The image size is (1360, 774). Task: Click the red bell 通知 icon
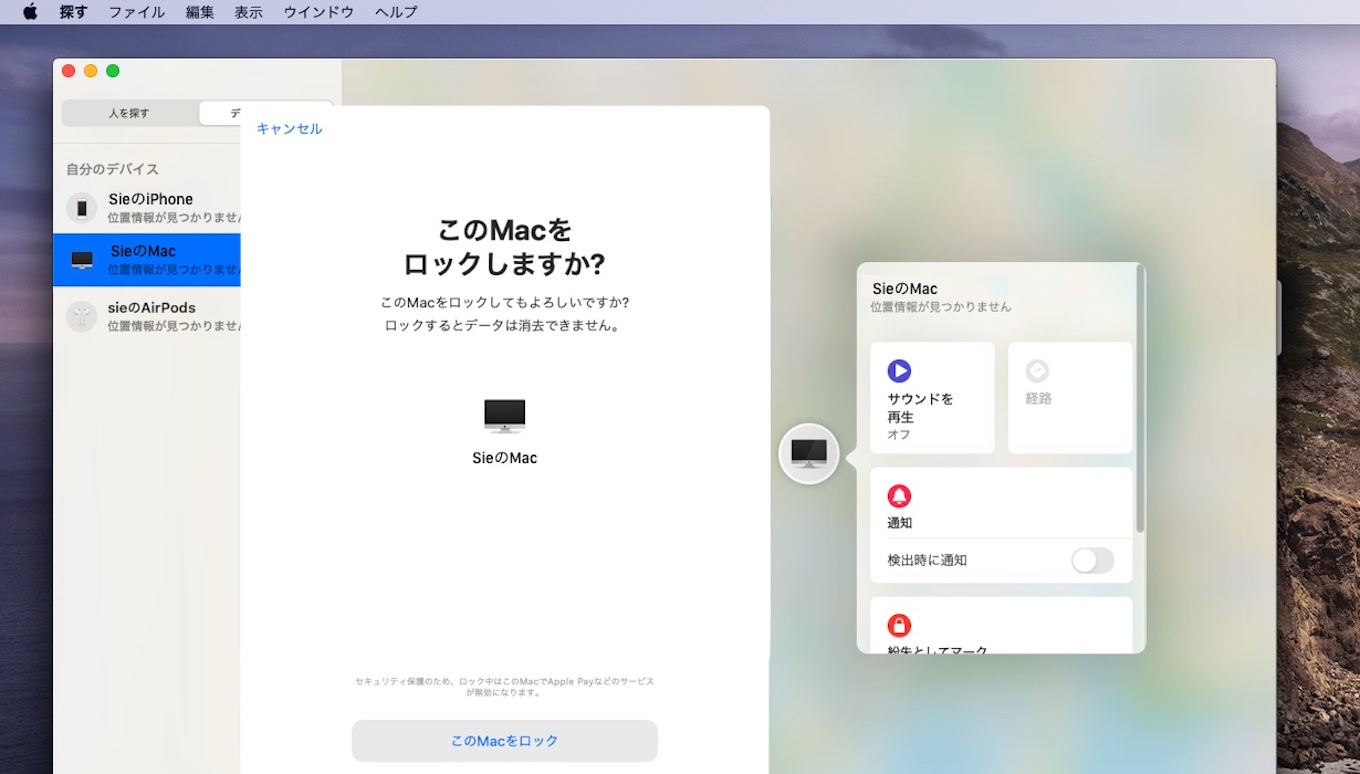coord(899,496)
